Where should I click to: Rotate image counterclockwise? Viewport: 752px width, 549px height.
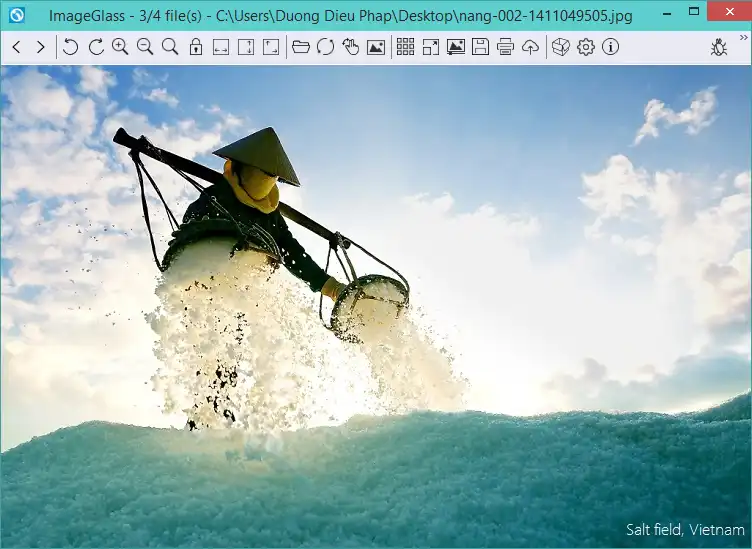coord(70,47)
